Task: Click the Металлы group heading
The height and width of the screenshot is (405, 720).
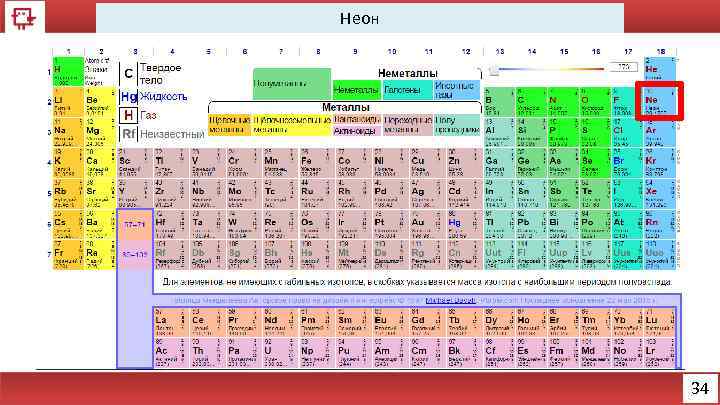Action: [345, 107]
